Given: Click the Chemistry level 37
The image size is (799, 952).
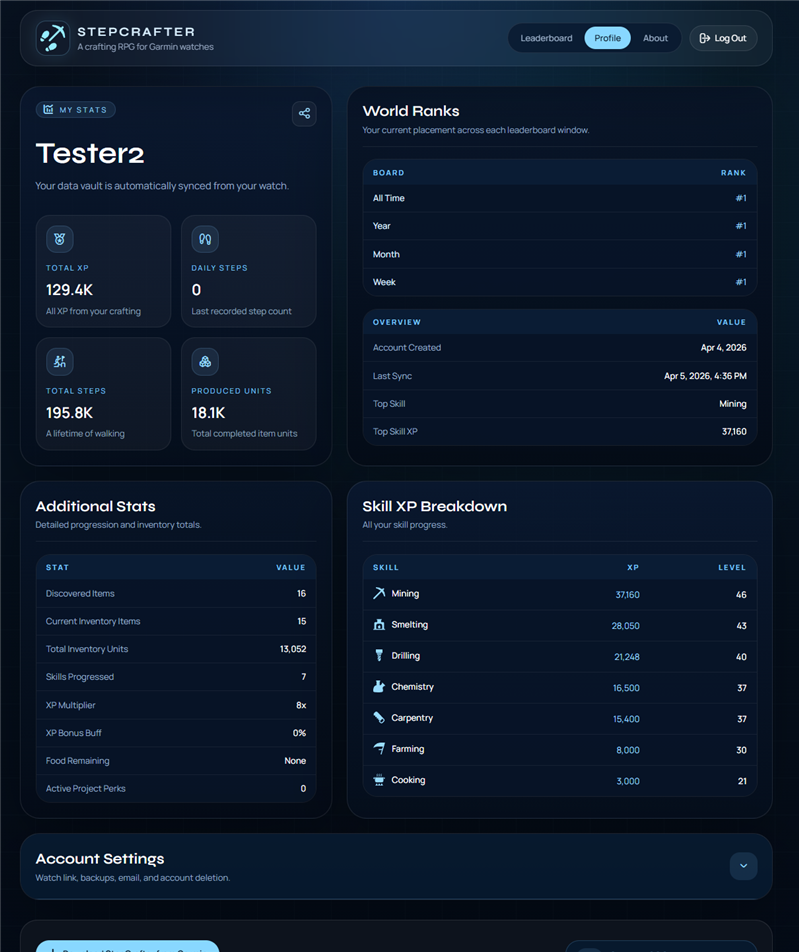Looking at the screenshot, I should coord(741,688).
